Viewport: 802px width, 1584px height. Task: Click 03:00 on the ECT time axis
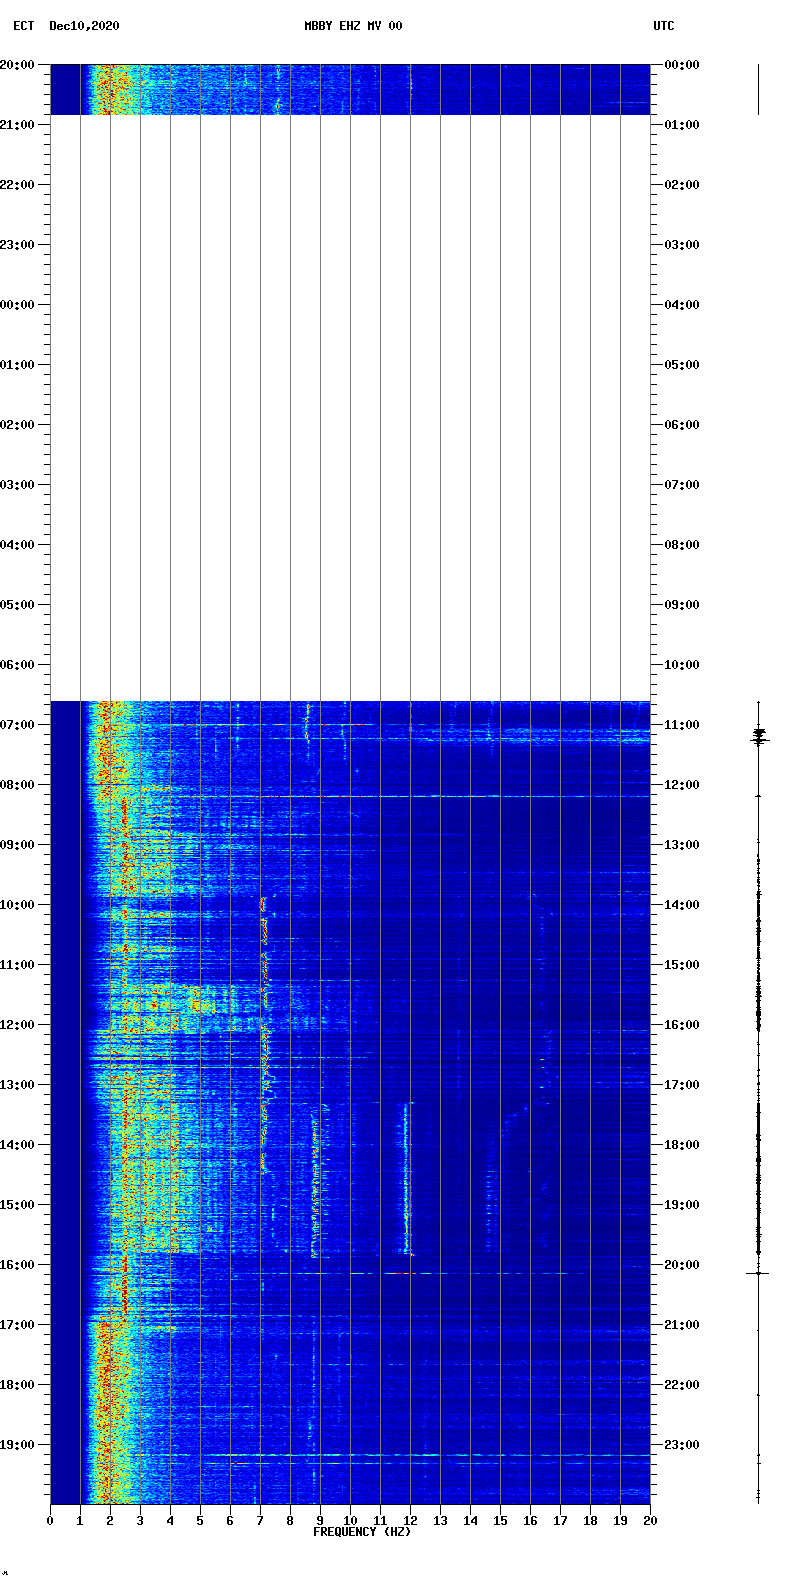[x=18, y=485]
